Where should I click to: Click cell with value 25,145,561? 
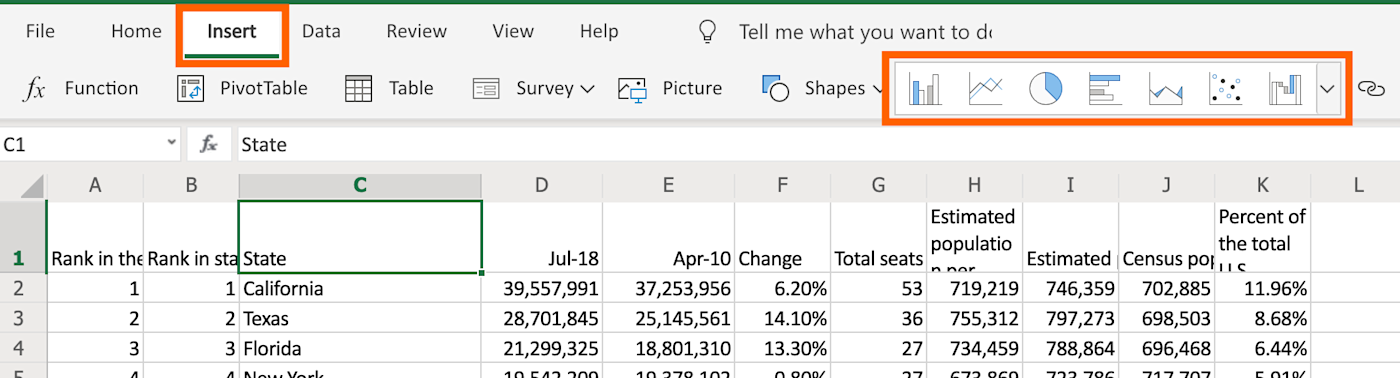[x=668, y=319]
